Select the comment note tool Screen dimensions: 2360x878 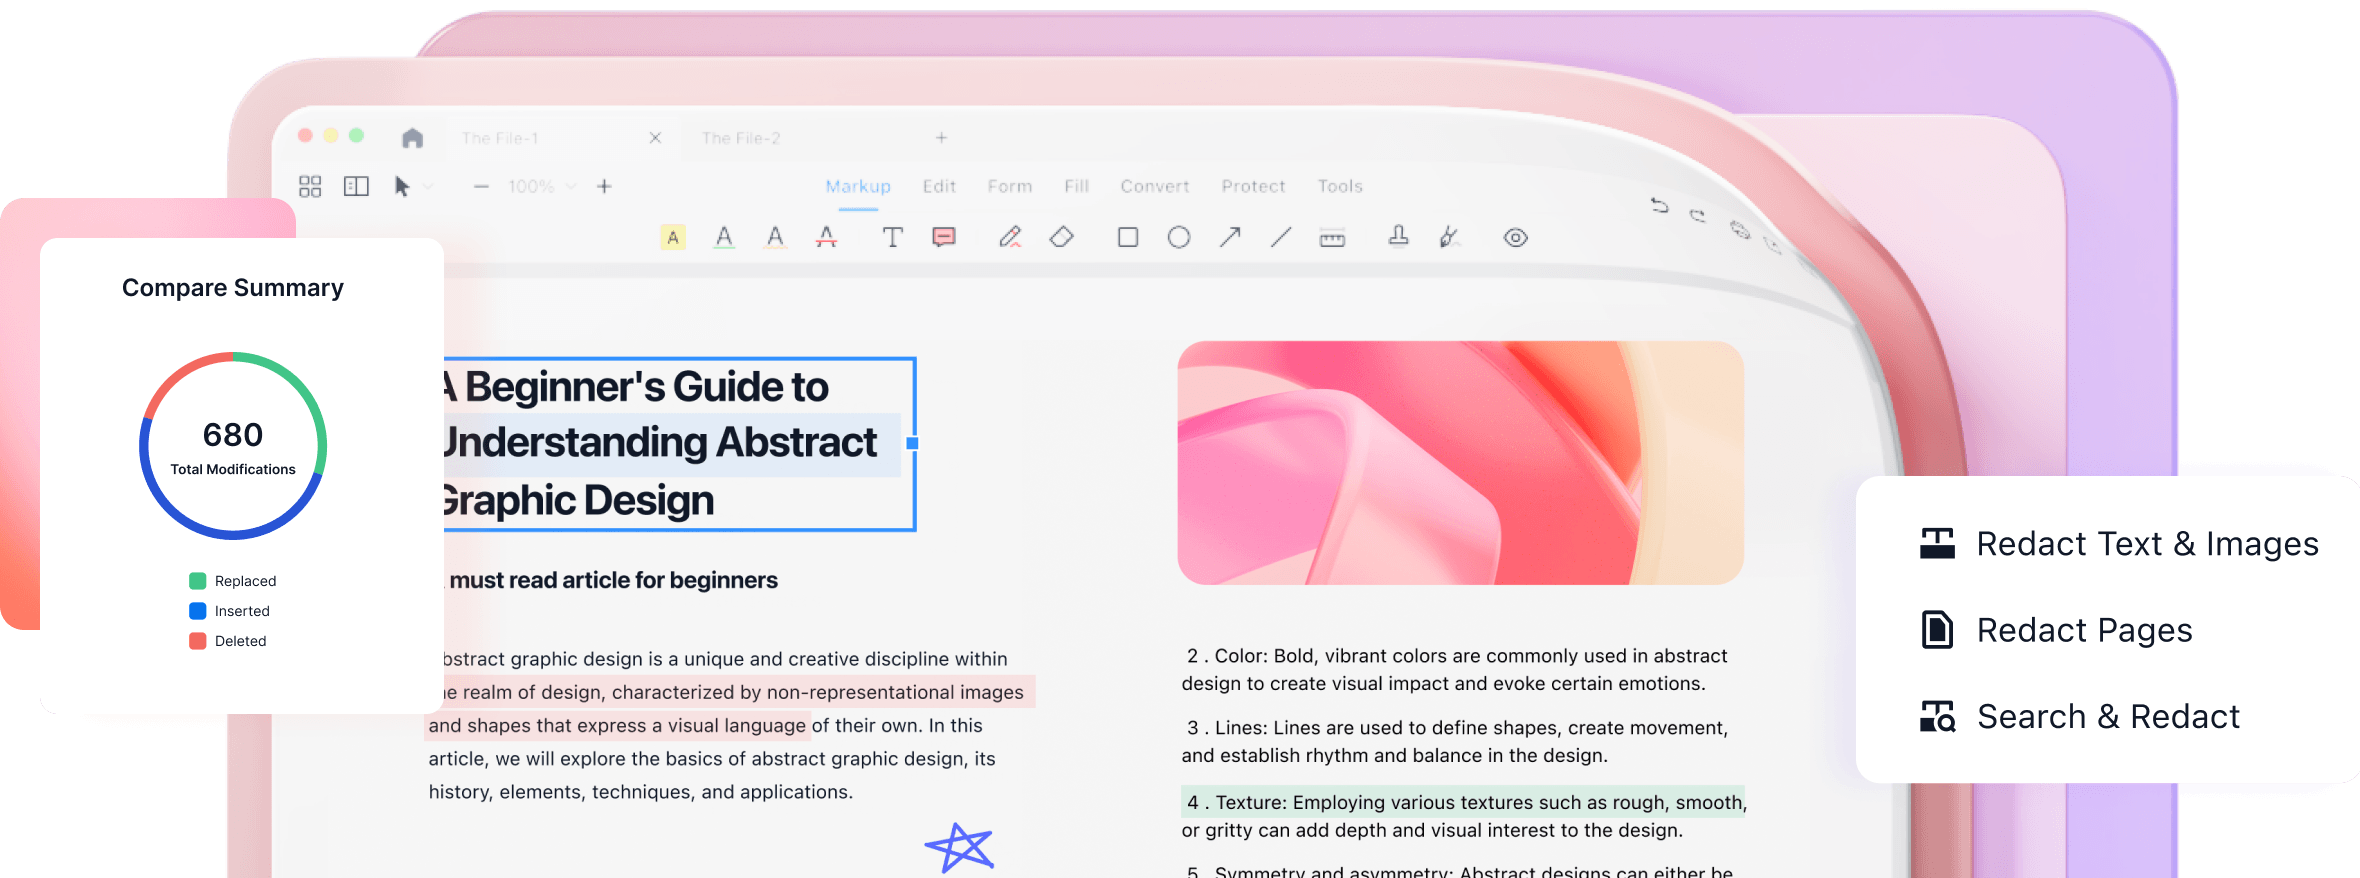coord(944,237)
